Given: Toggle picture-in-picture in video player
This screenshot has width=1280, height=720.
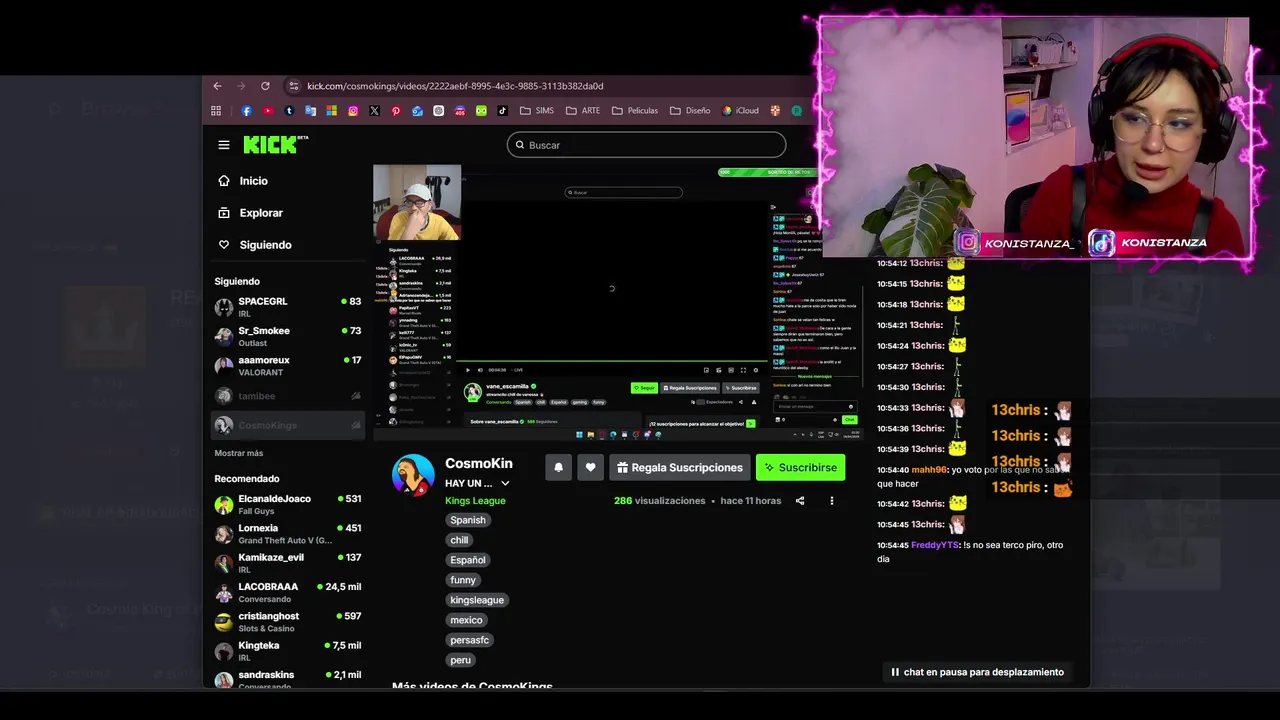Looking at the screenshot, I should tap(706, 370).
